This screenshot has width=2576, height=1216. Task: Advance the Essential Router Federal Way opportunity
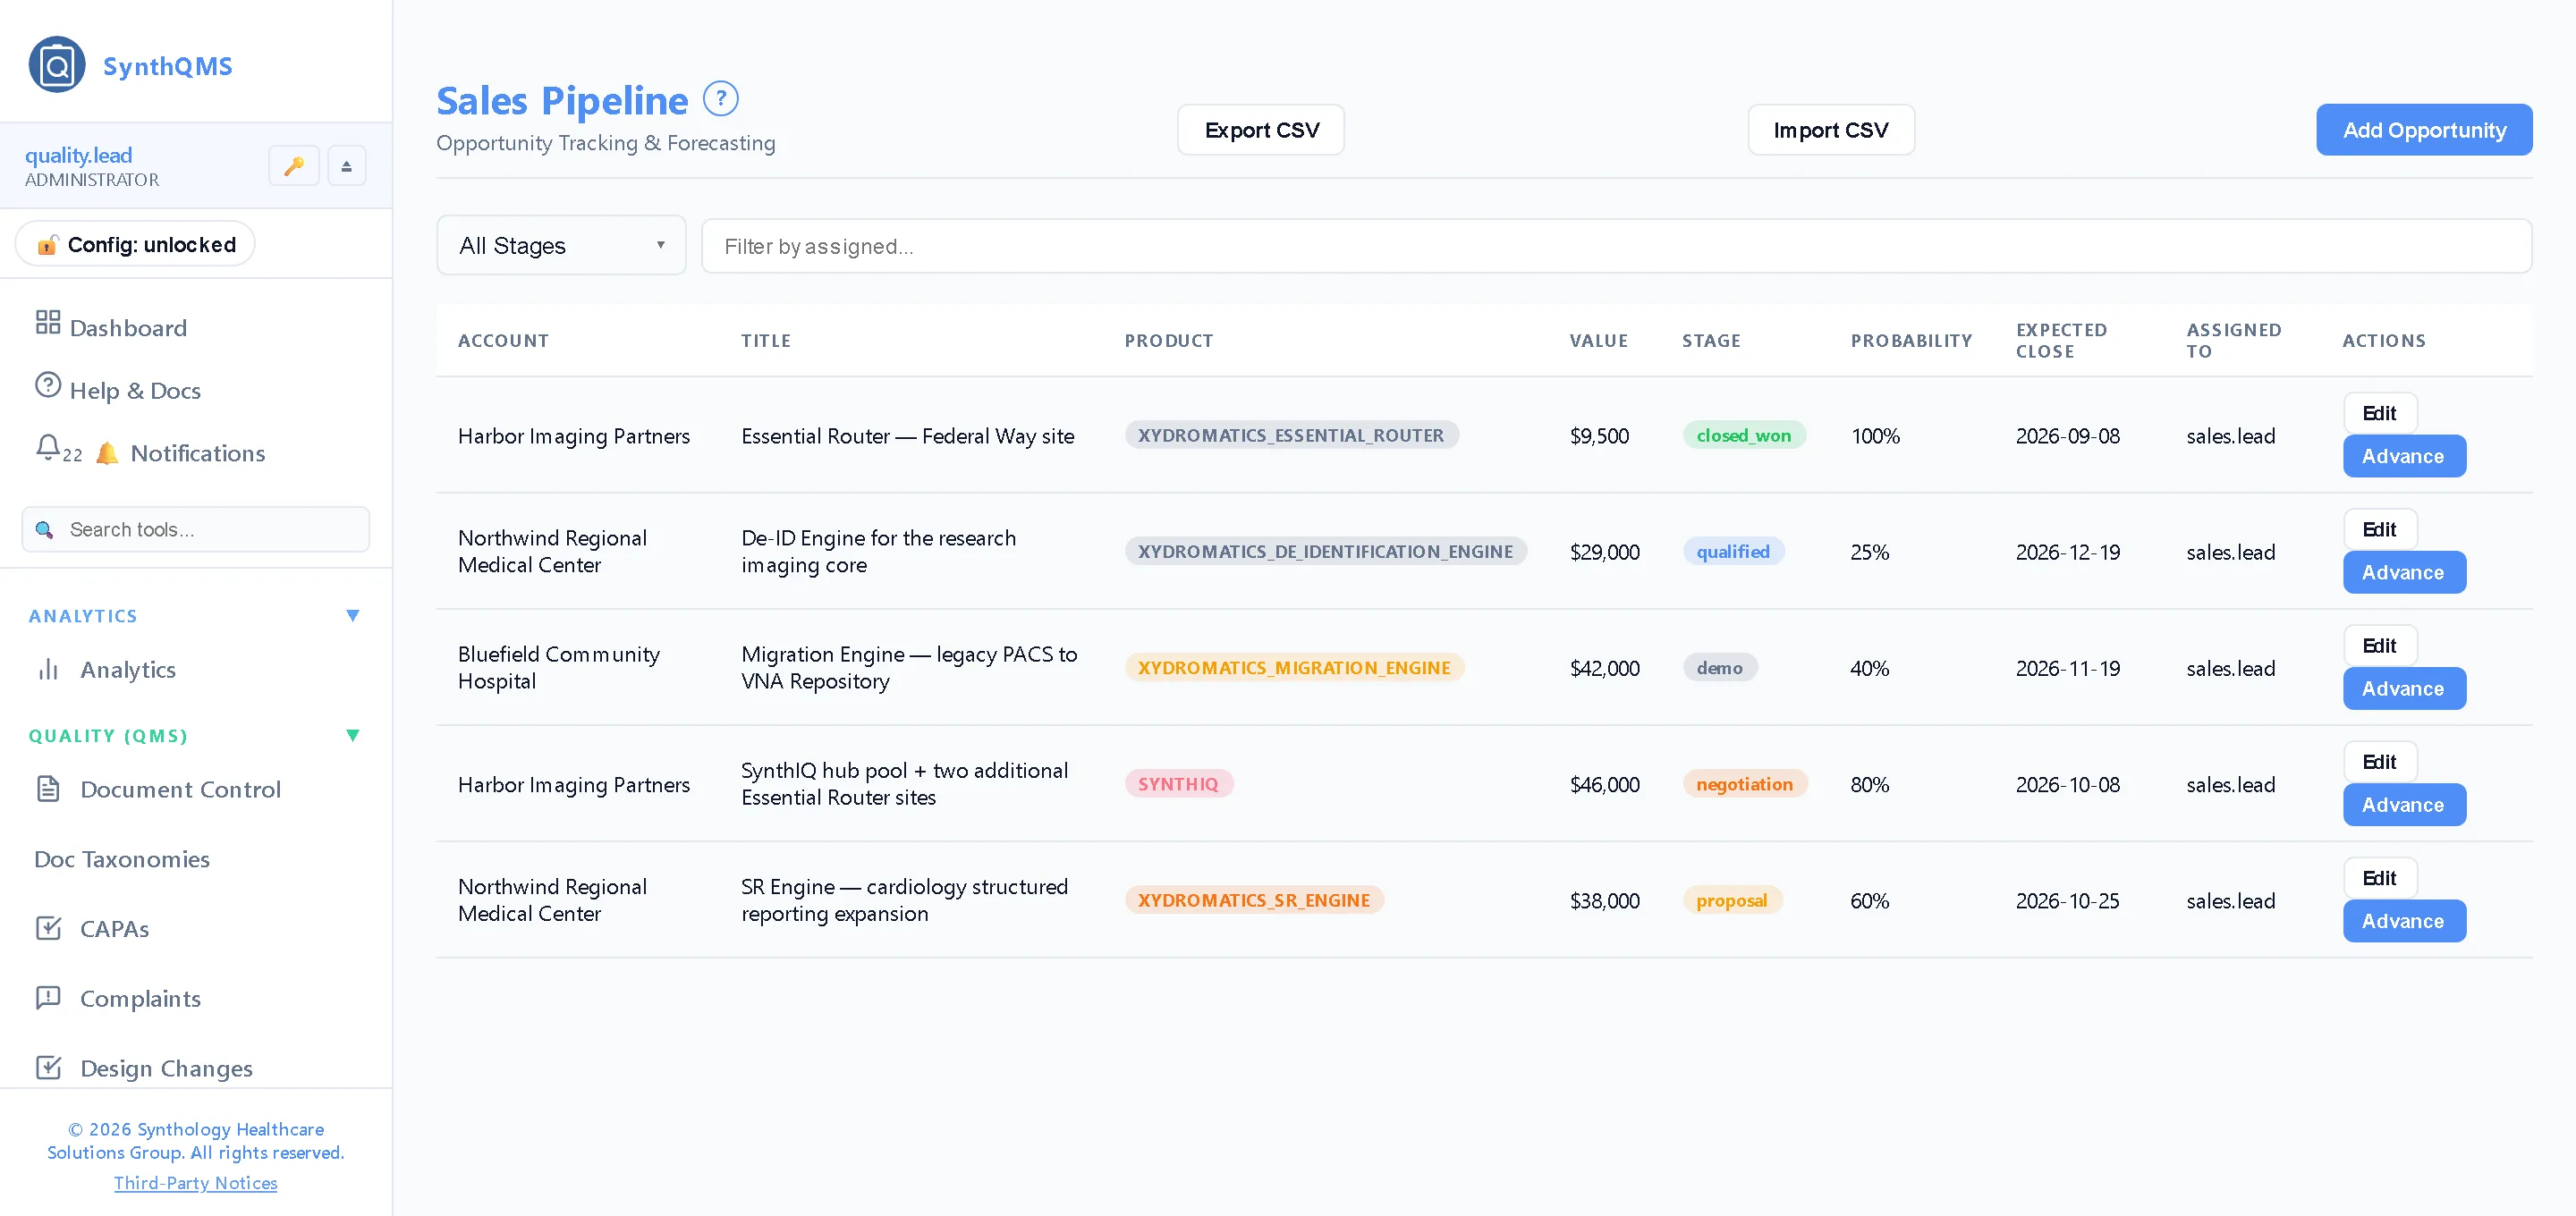point(2403,456)
